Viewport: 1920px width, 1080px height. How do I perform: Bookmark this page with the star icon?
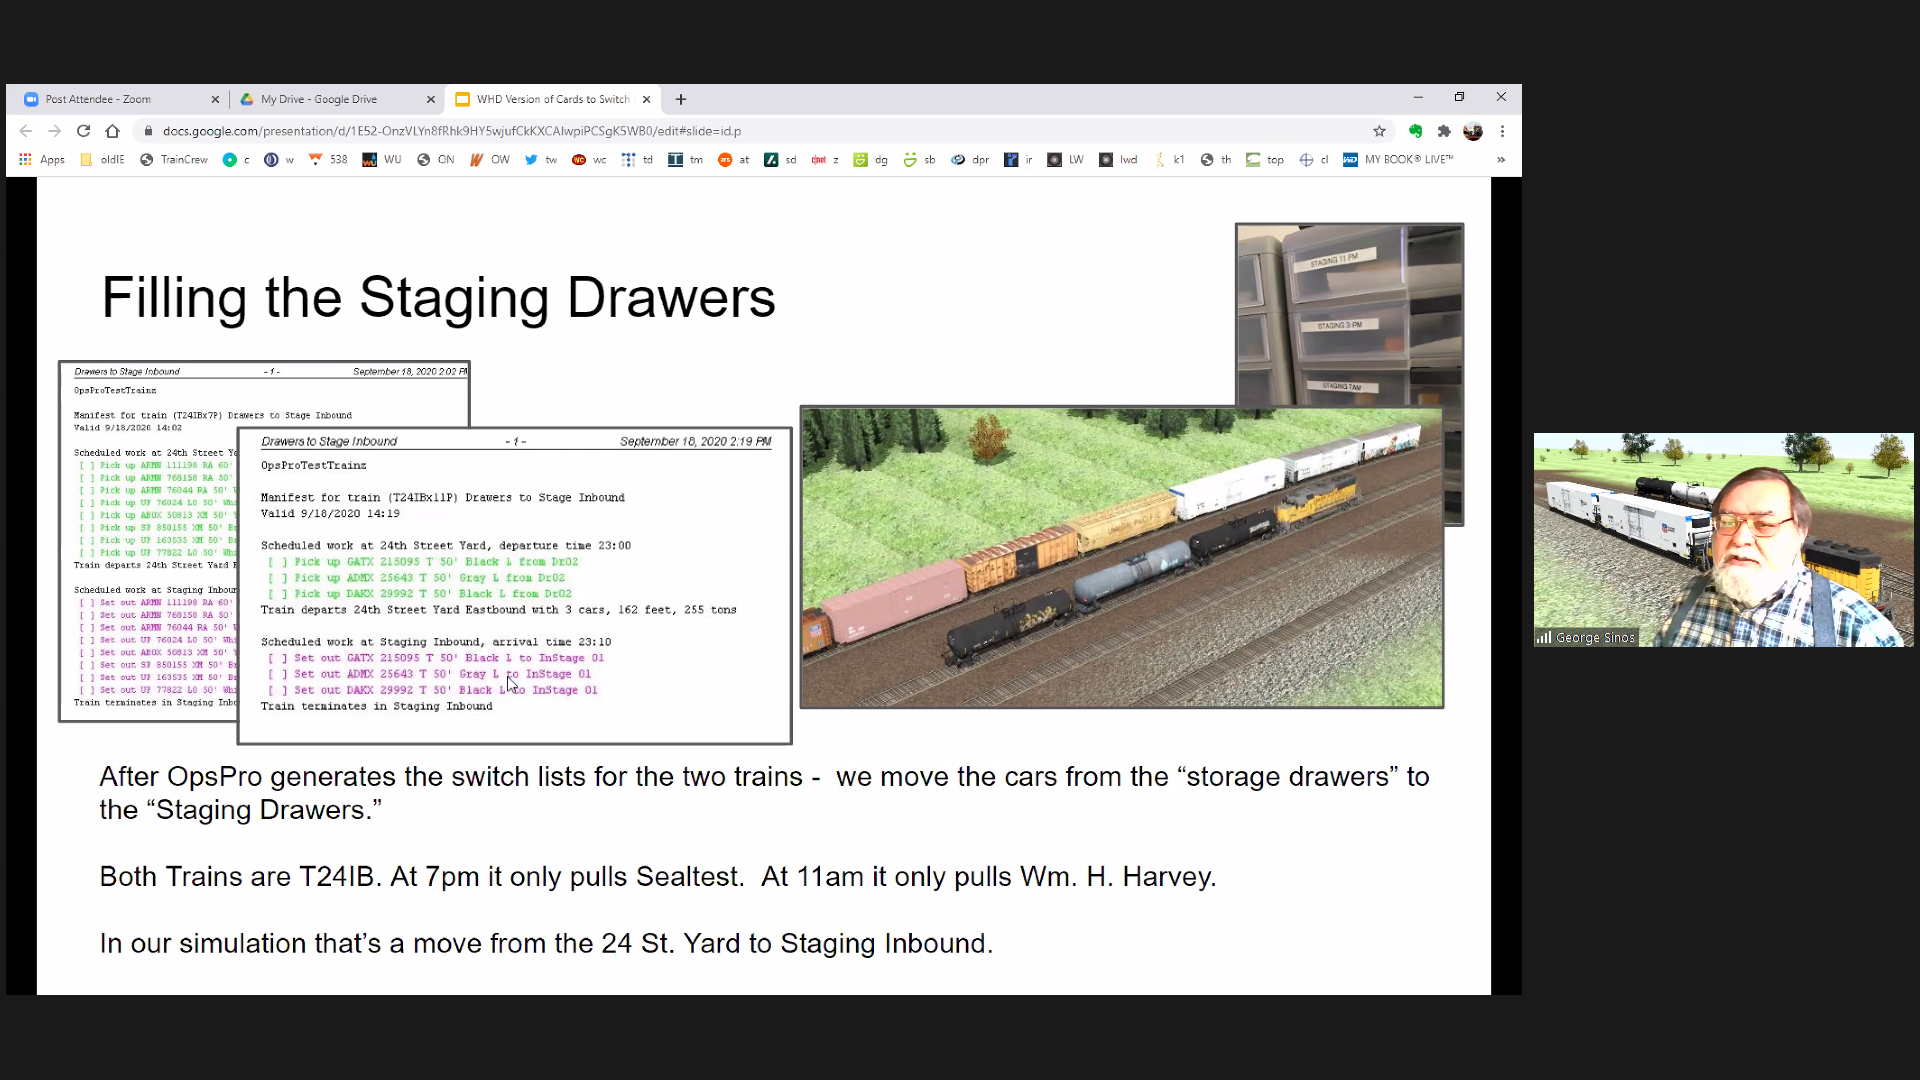pos(1379,131)
